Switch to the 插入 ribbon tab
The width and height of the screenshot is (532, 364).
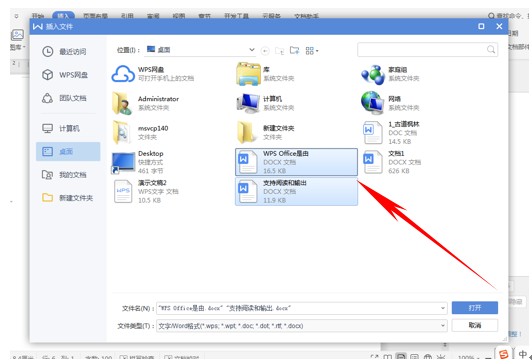(63, 16)
